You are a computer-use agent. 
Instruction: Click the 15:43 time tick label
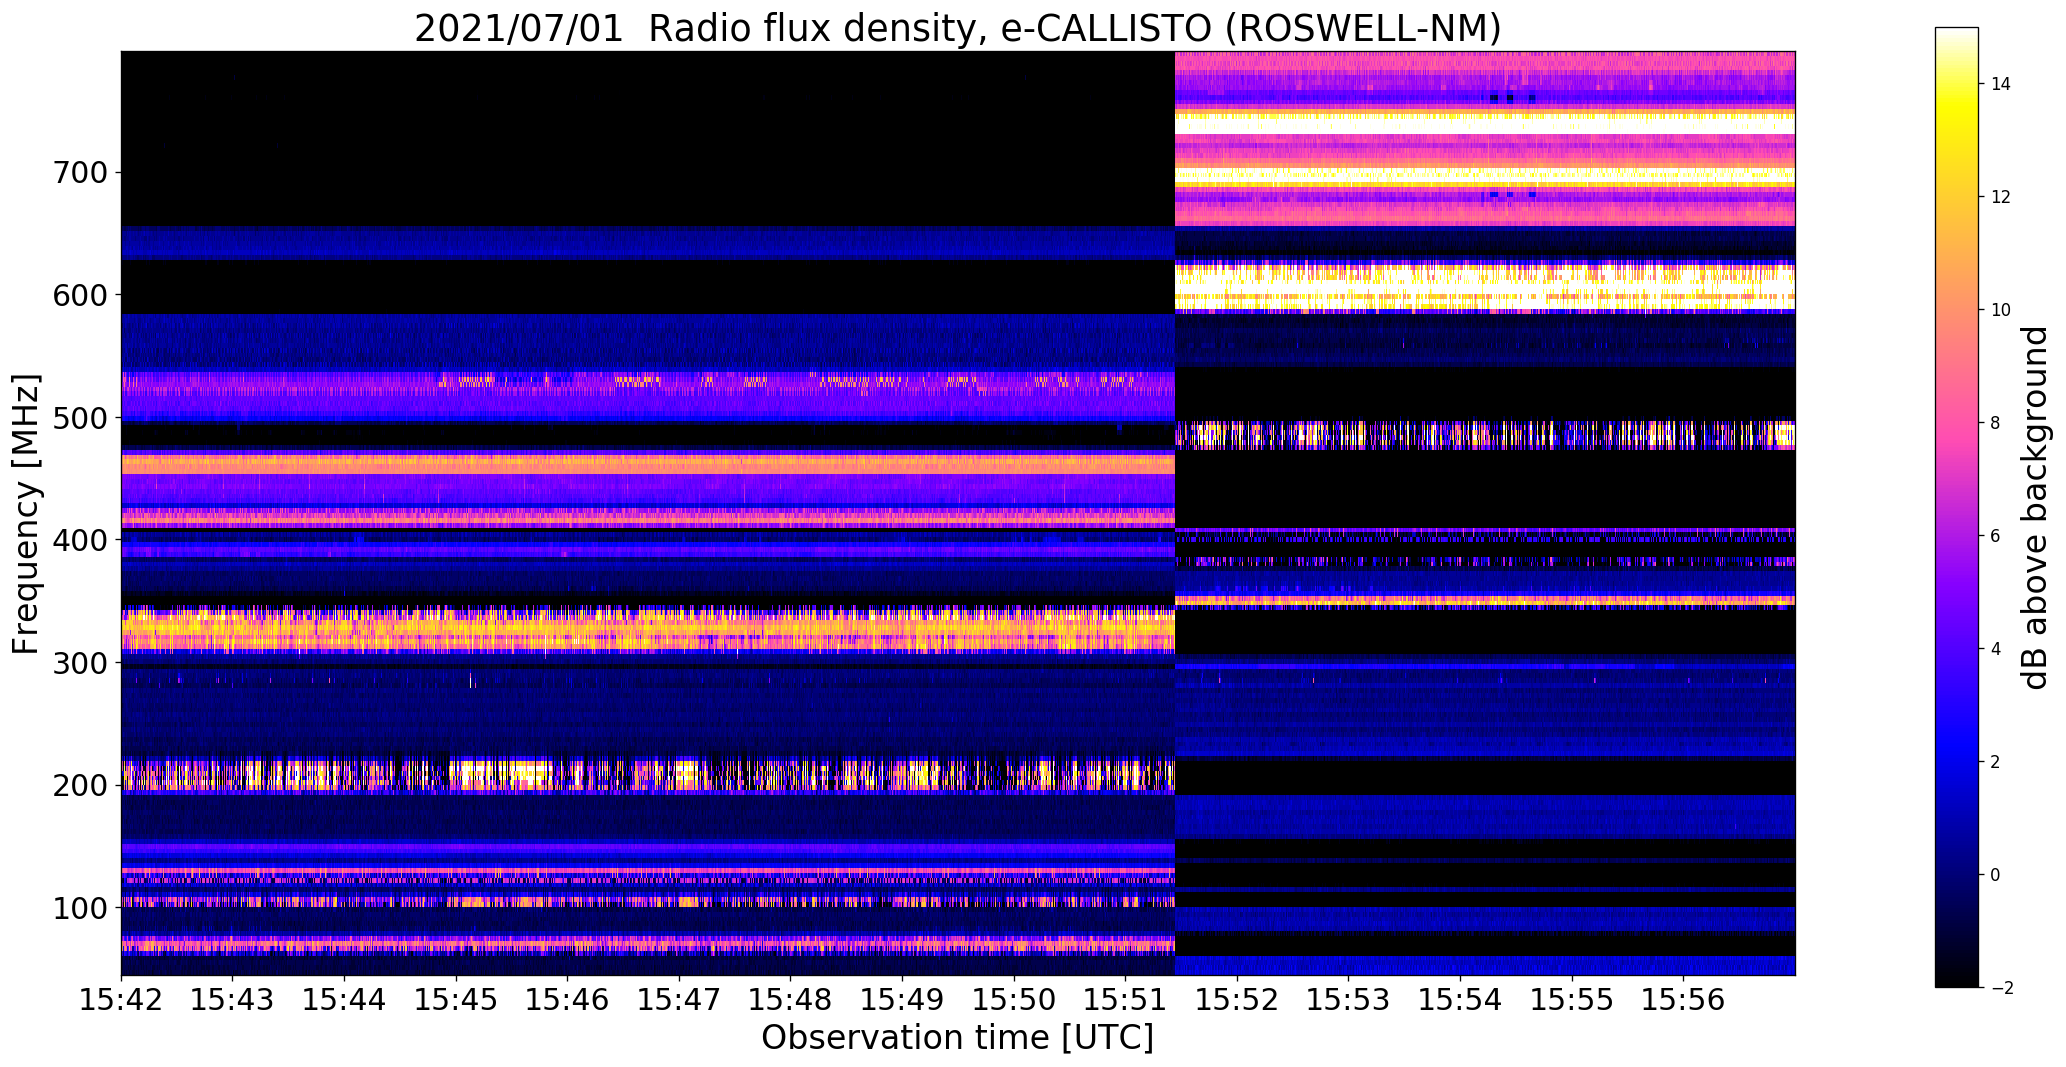(x=233, y=998)
